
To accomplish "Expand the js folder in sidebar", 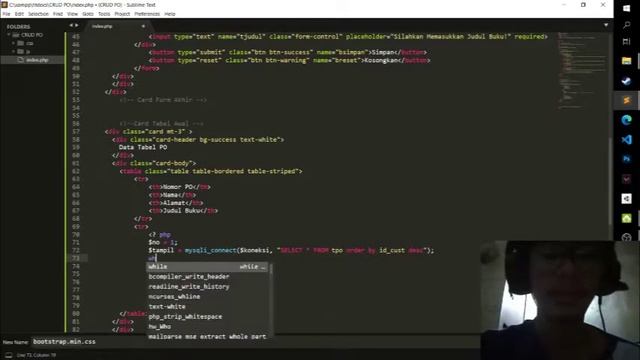I will click(13, 51).
